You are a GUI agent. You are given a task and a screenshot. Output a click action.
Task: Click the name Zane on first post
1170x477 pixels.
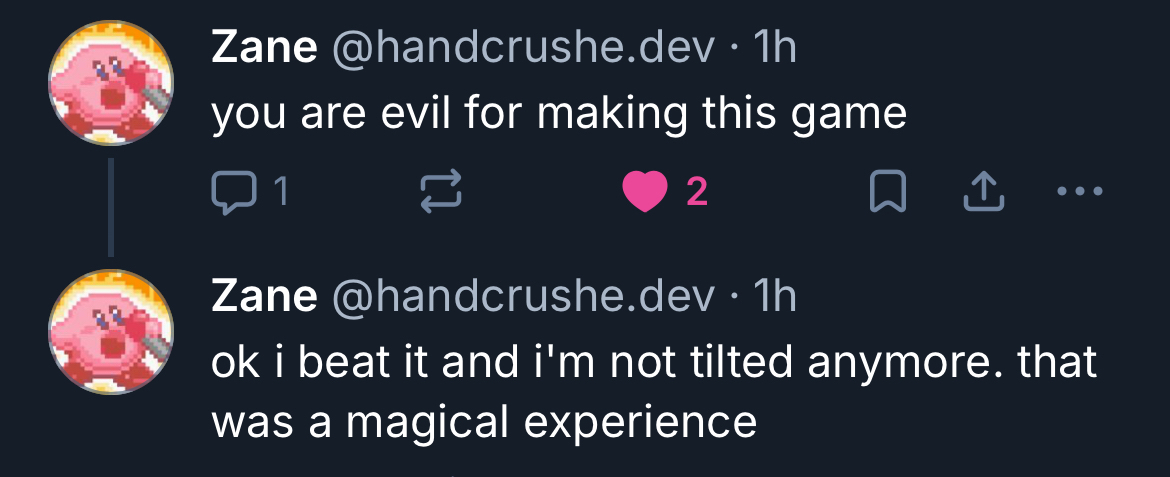[264, 49]
